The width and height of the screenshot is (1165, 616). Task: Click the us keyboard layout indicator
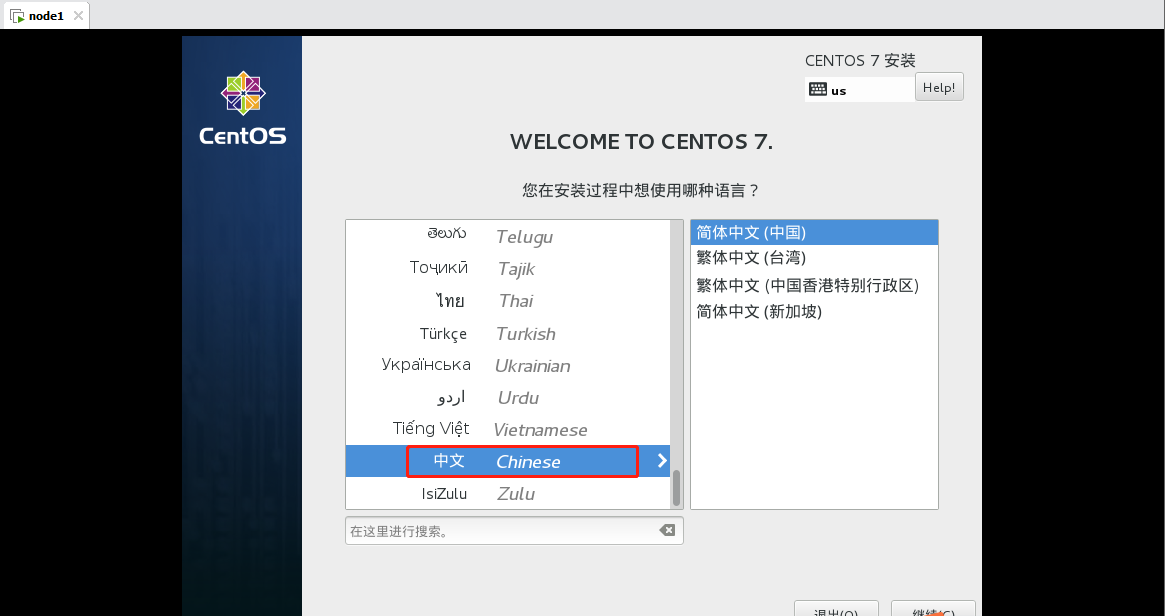(x=860, y=90)
